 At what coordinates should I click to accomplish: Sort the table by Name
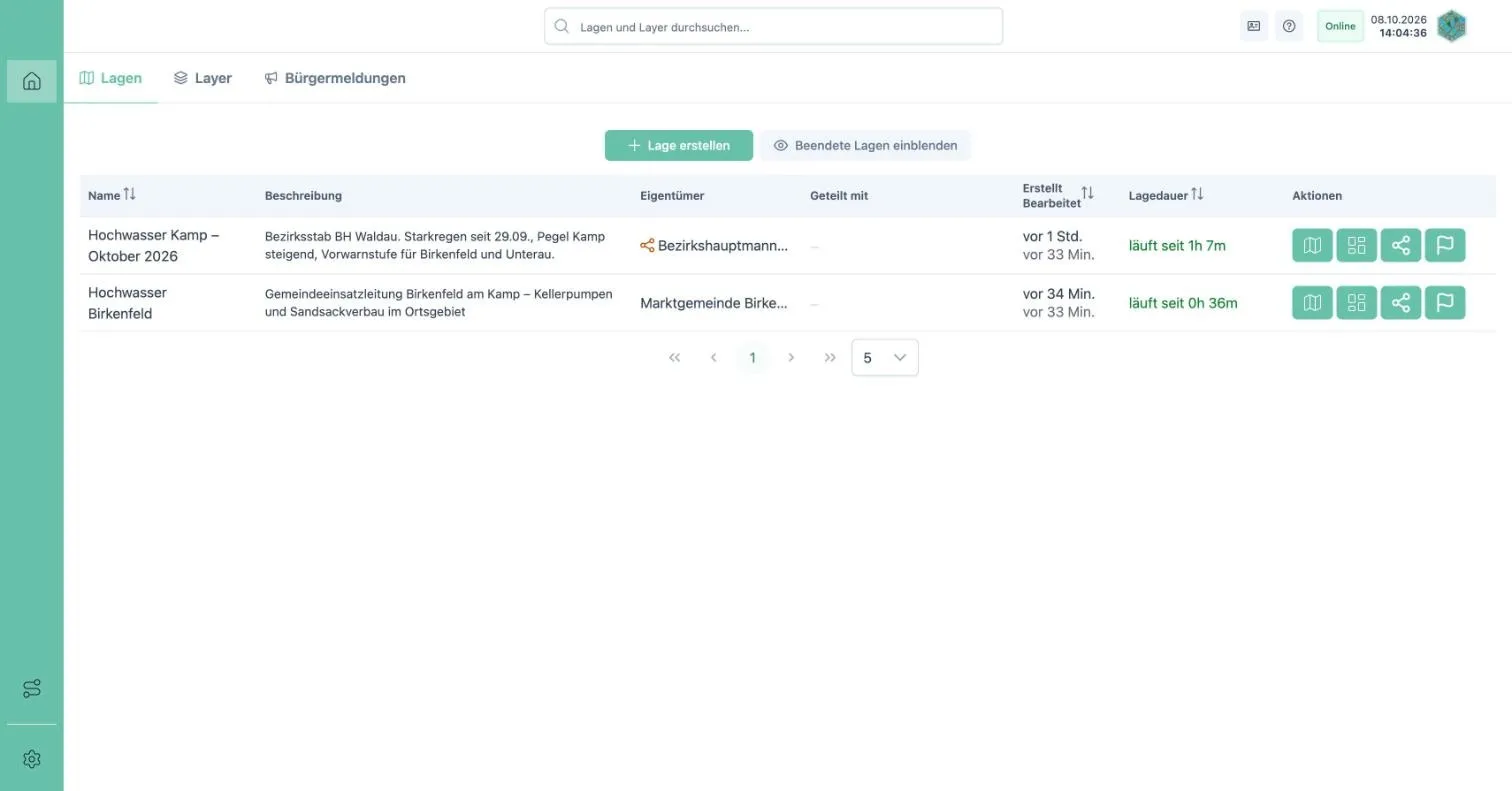[x=129, y=195]
